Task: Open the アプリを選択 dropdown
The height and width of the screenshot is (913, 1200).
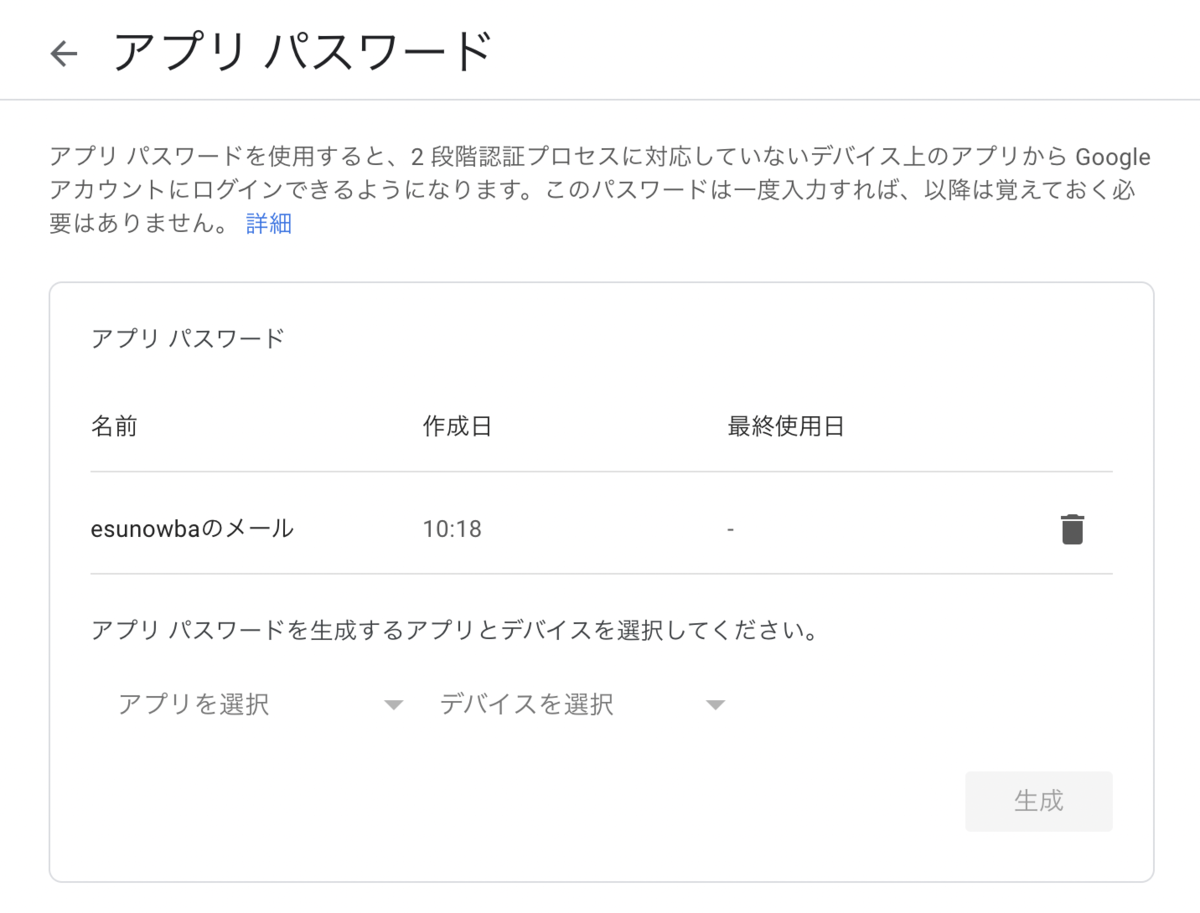Action: pos(260,705)
